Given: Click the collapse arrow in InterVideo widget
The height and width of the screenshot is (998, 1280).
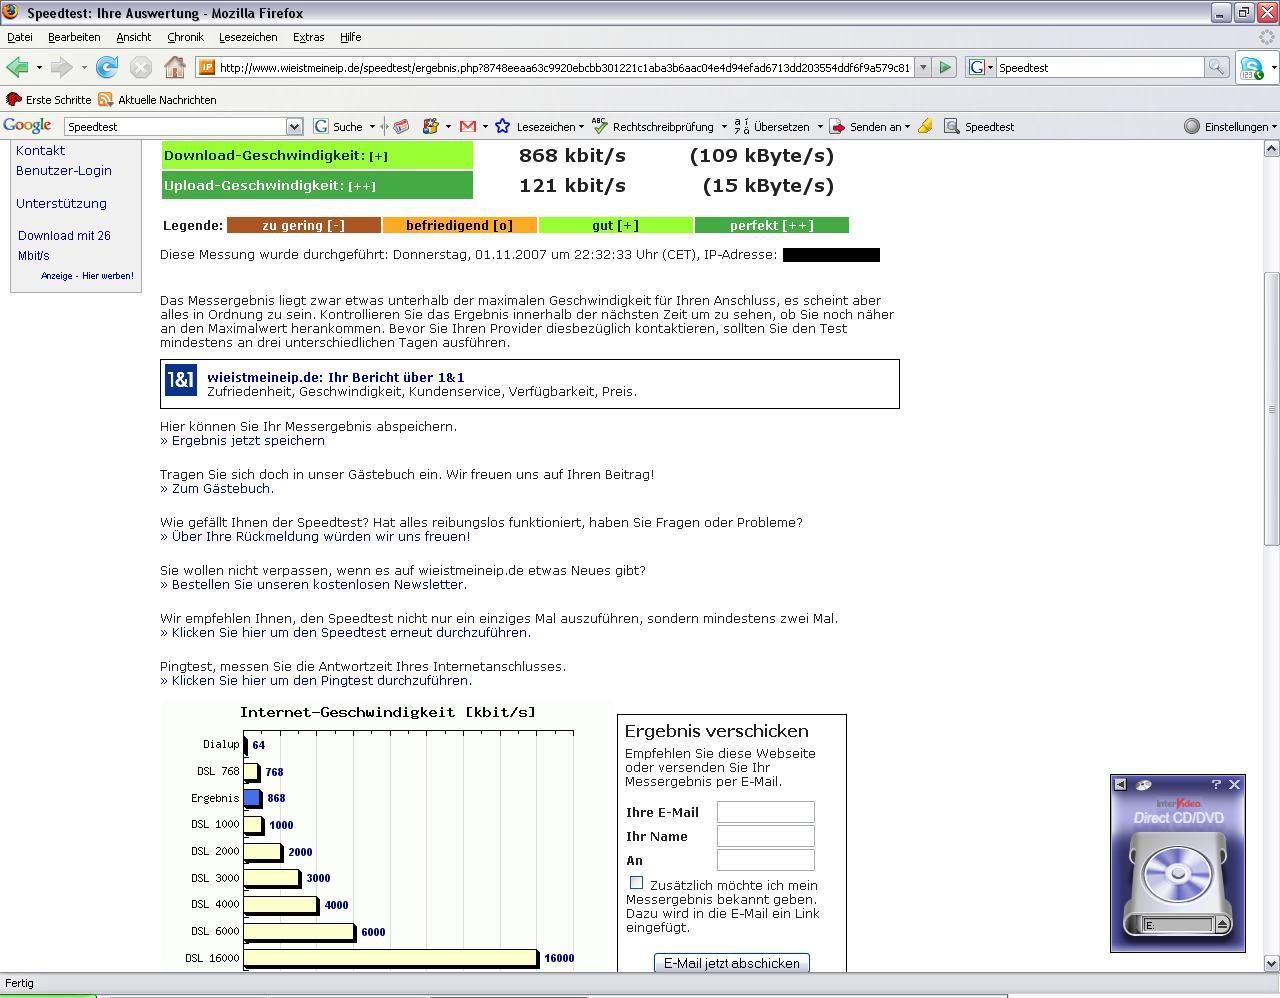Looking at the screenshot, I should pyautogui.click(x=1121, y=785).
